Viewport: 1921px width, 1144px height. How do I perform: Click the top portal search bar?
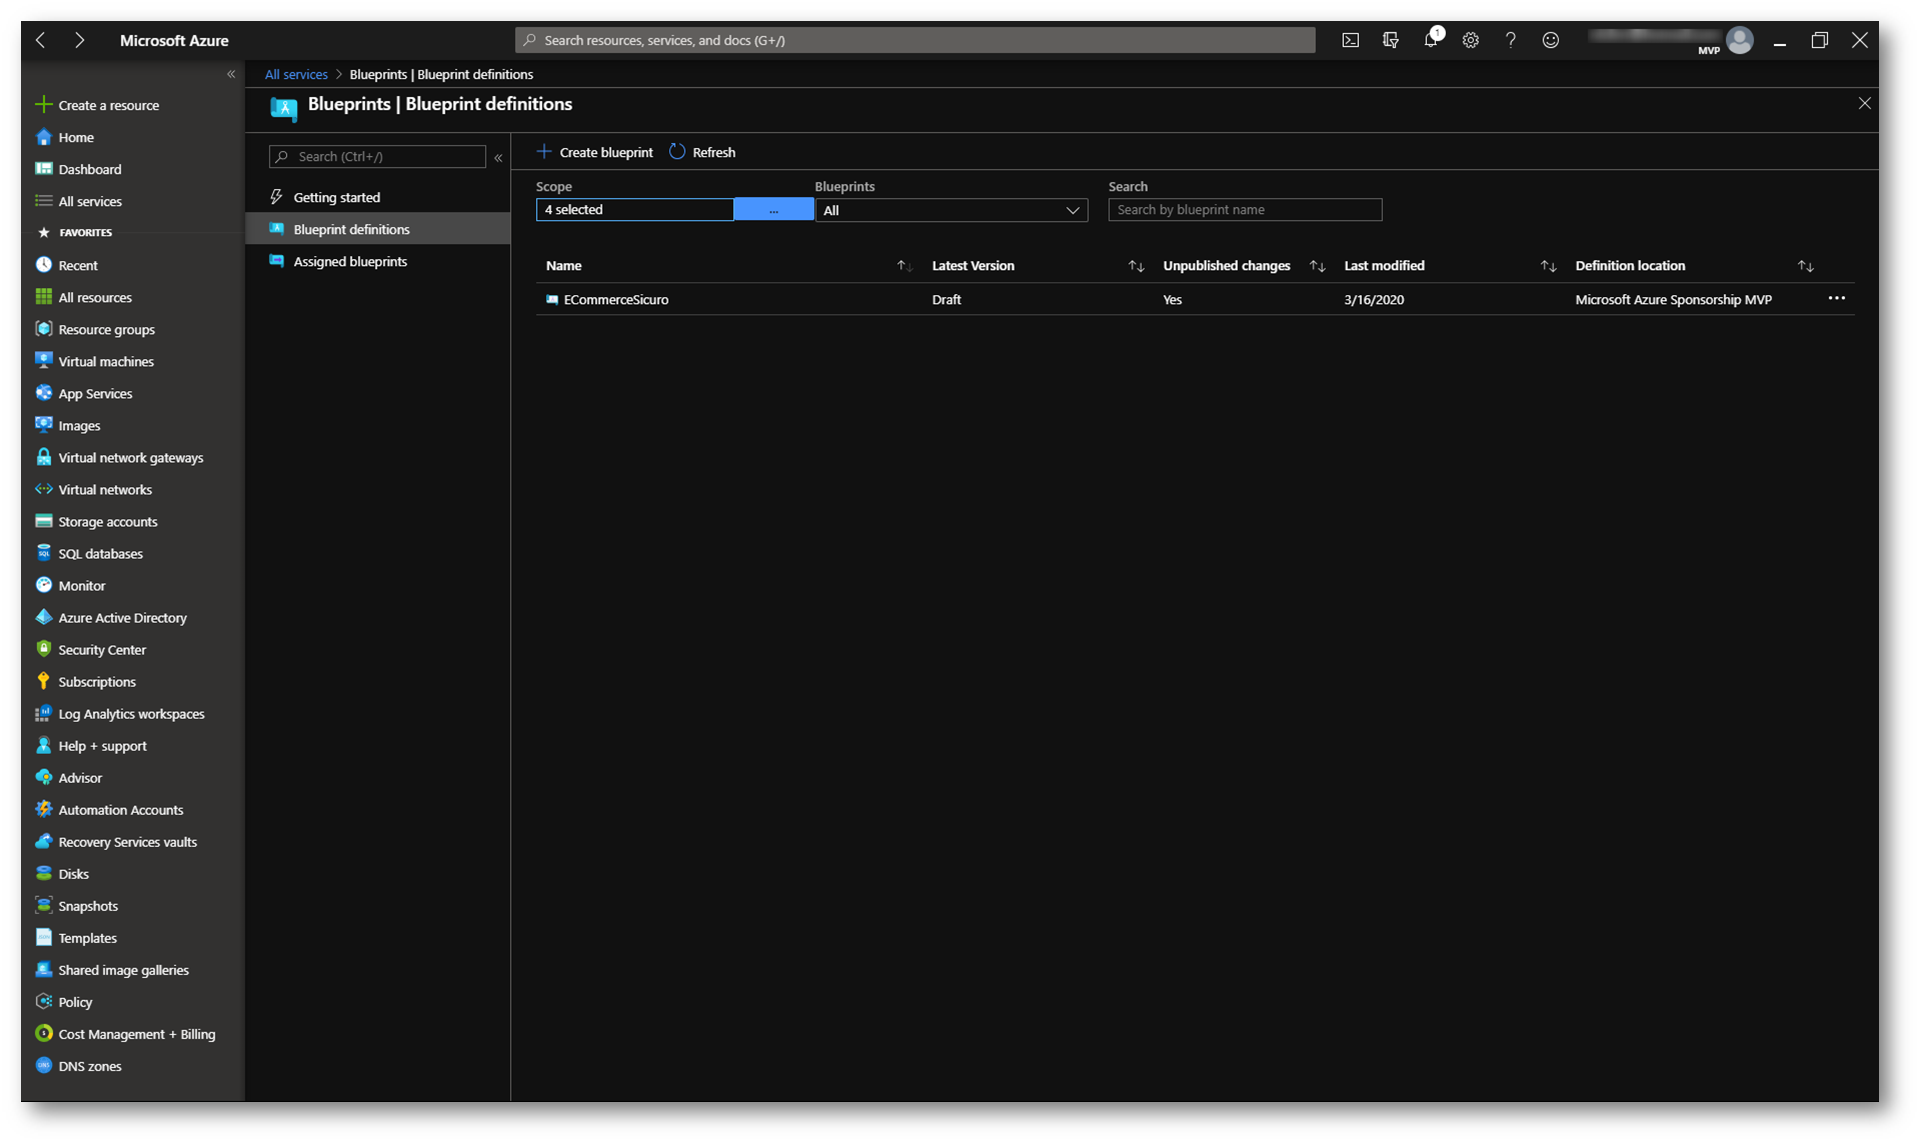(x=915, y=40)
